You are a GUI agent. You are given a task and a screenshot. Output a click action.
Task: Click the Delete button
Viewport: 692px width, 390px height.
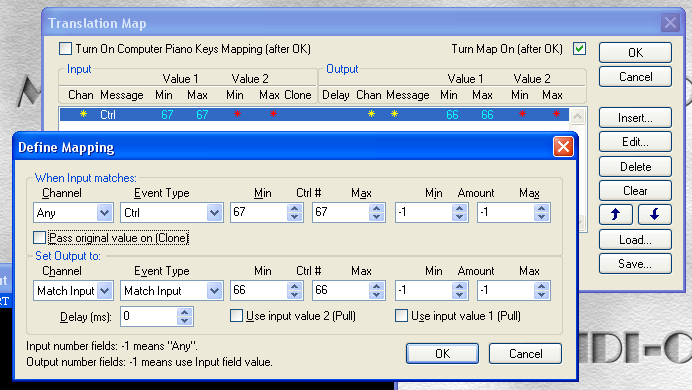tap(636, 166)
